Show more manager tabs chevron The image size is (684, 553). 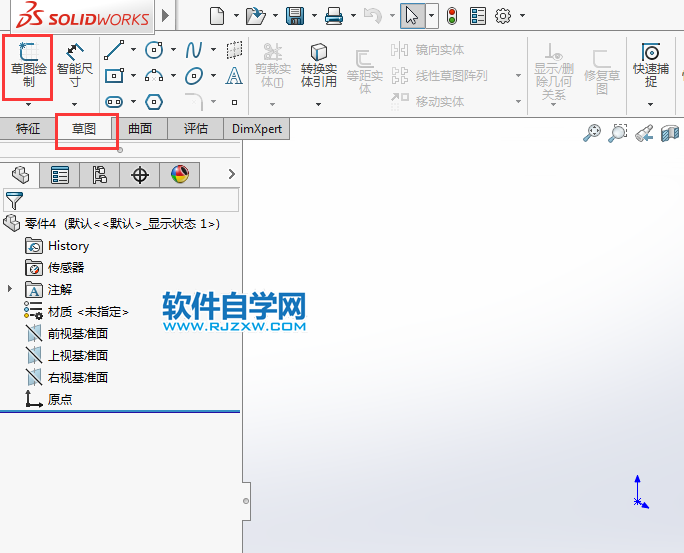point(232,174)
